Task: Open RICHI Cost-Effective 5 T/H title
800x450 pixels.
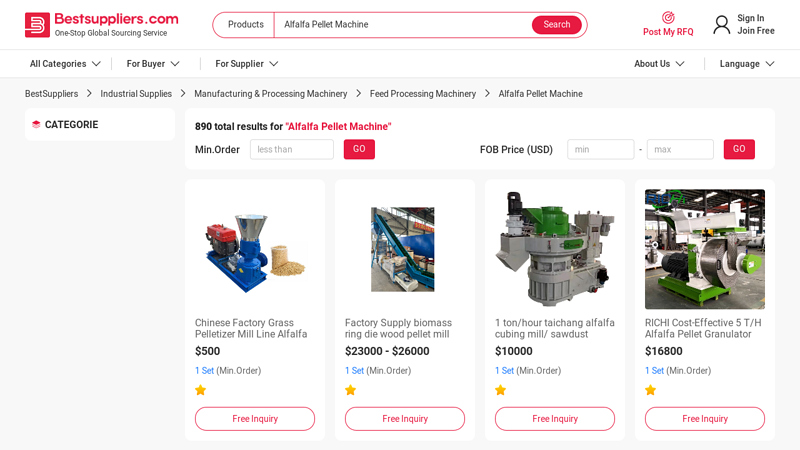Action: pyautogui.click(x=703, y=329)
